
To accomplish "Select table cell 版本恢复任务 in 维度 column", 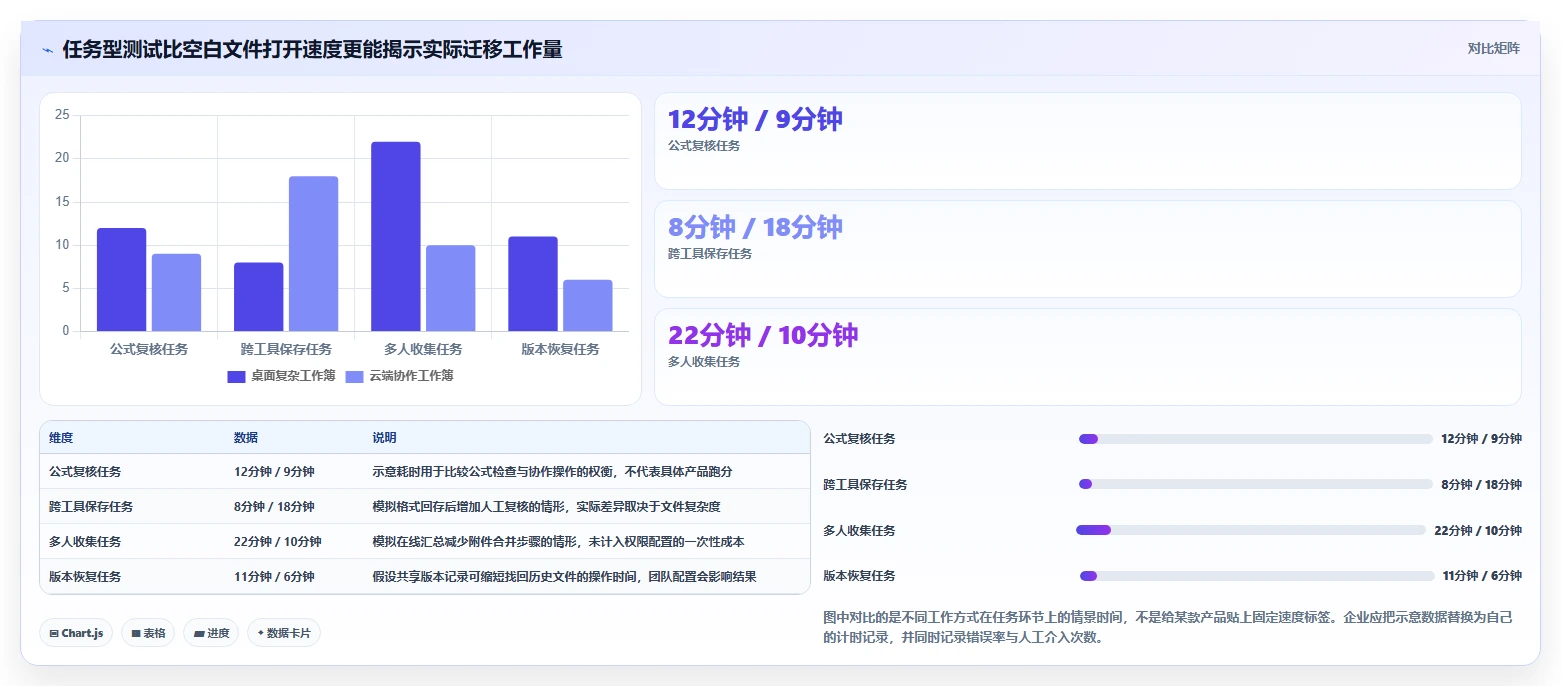I will pyautogui.click(x=85, y=577).
